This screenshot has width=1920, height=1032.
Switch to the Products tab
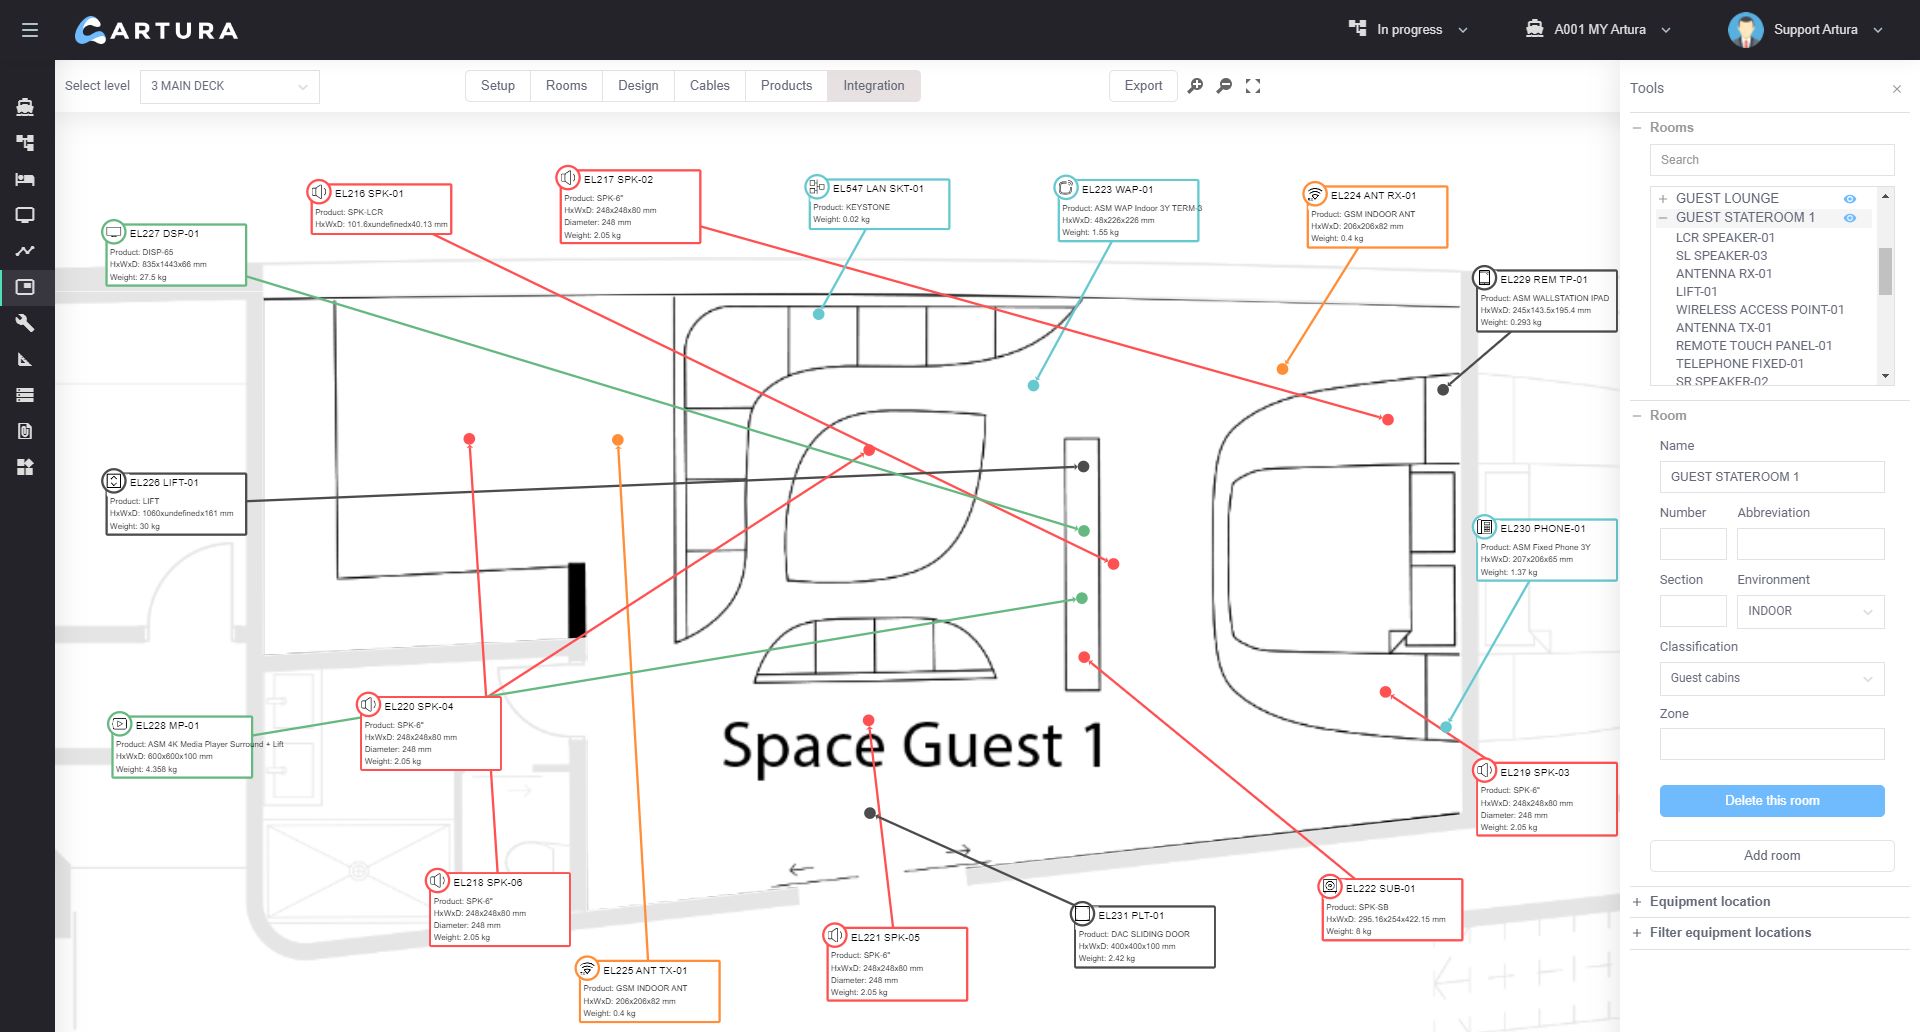point(786,86)
